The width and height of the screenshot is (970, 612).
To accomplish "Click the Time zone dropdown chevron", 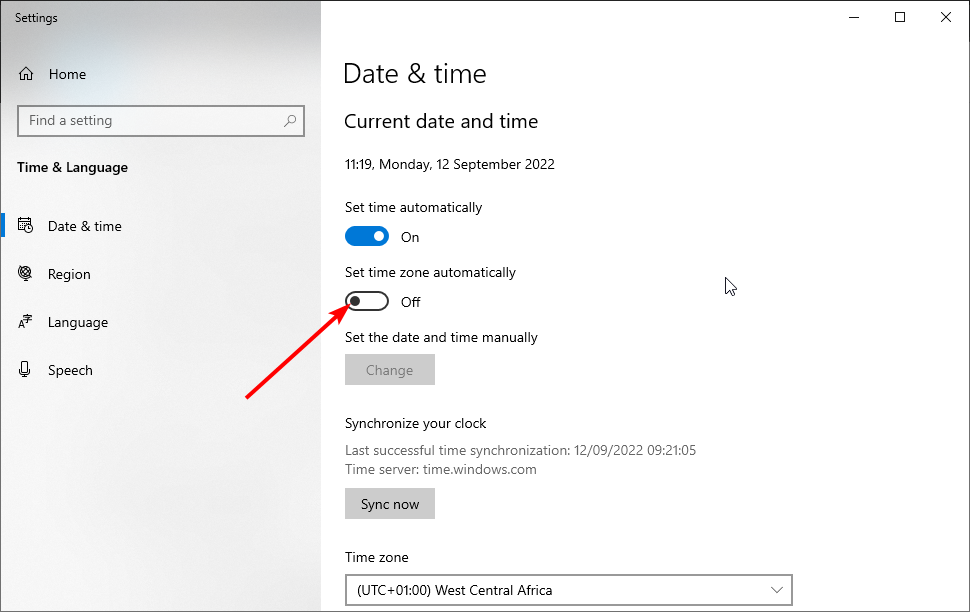I will pyautogui.click(x=777, y=590).
